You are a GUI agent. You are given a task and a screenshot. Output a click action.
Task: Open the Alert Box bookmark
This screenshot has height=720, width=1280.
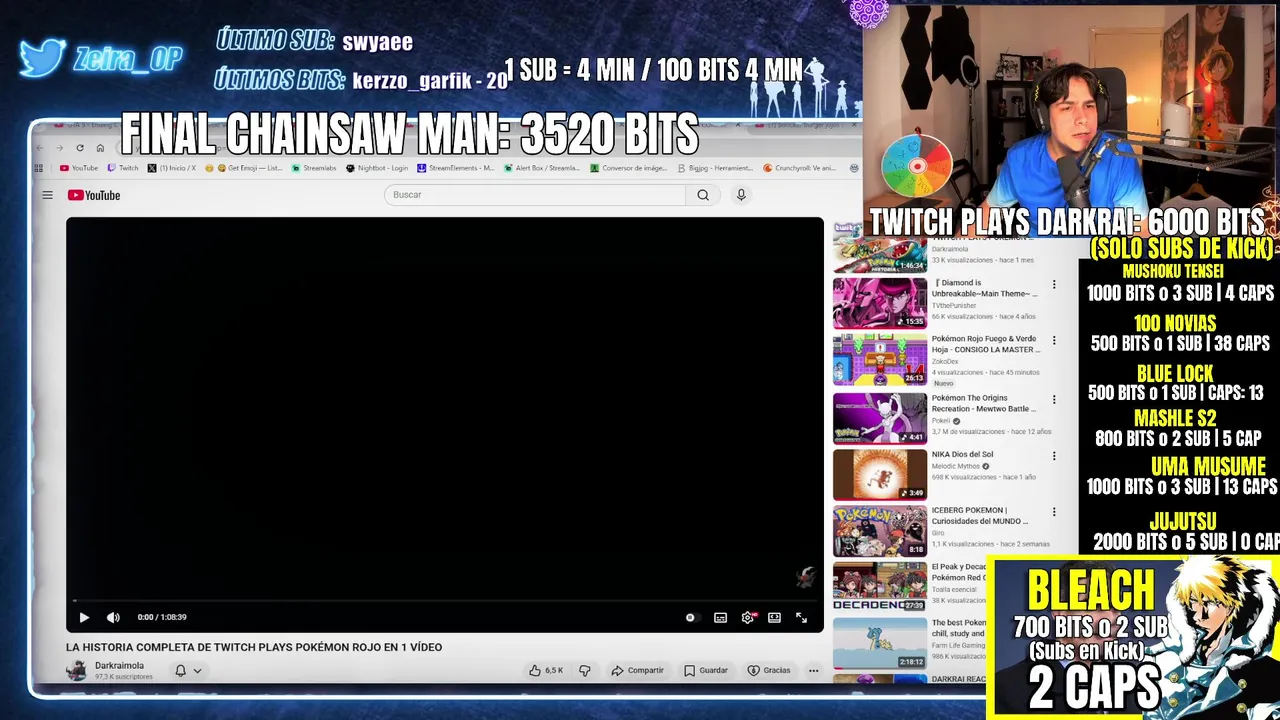[x=542, y=168]
